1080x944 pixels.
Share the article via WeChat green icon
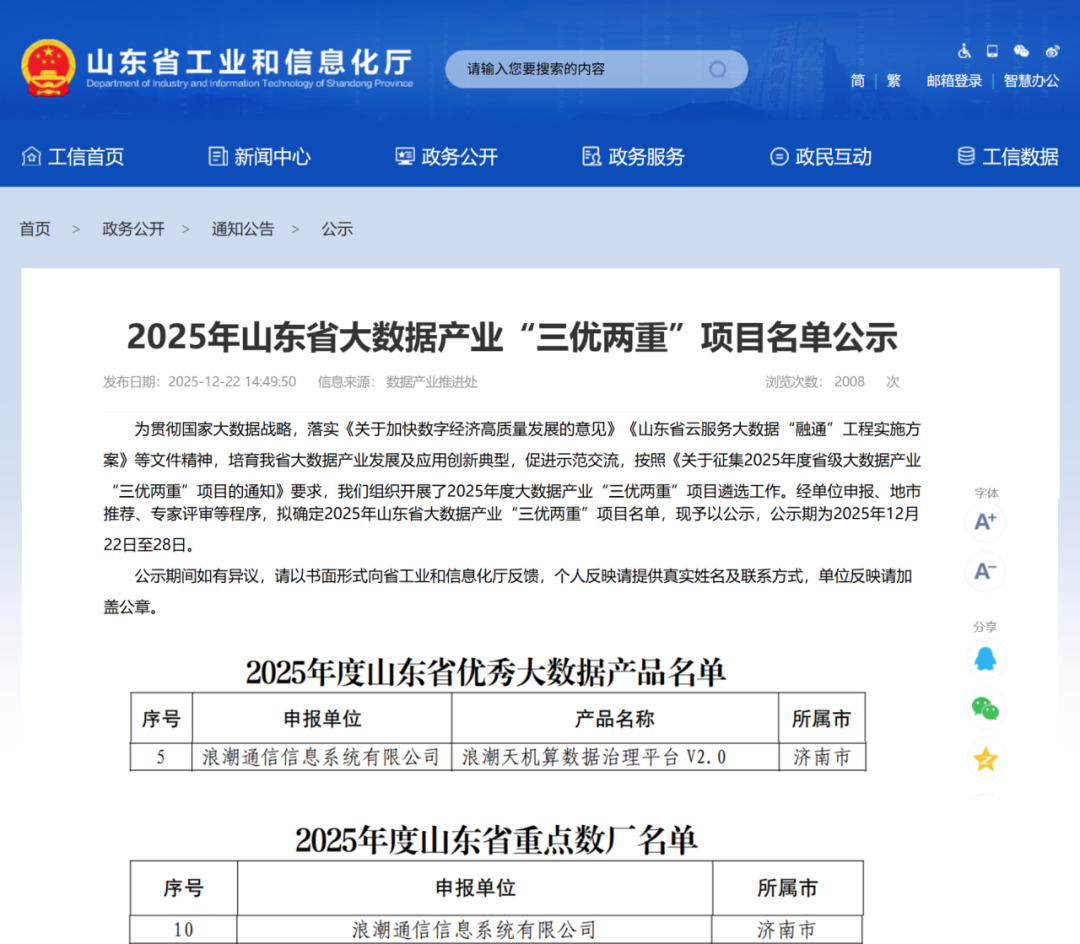point(985,710)
